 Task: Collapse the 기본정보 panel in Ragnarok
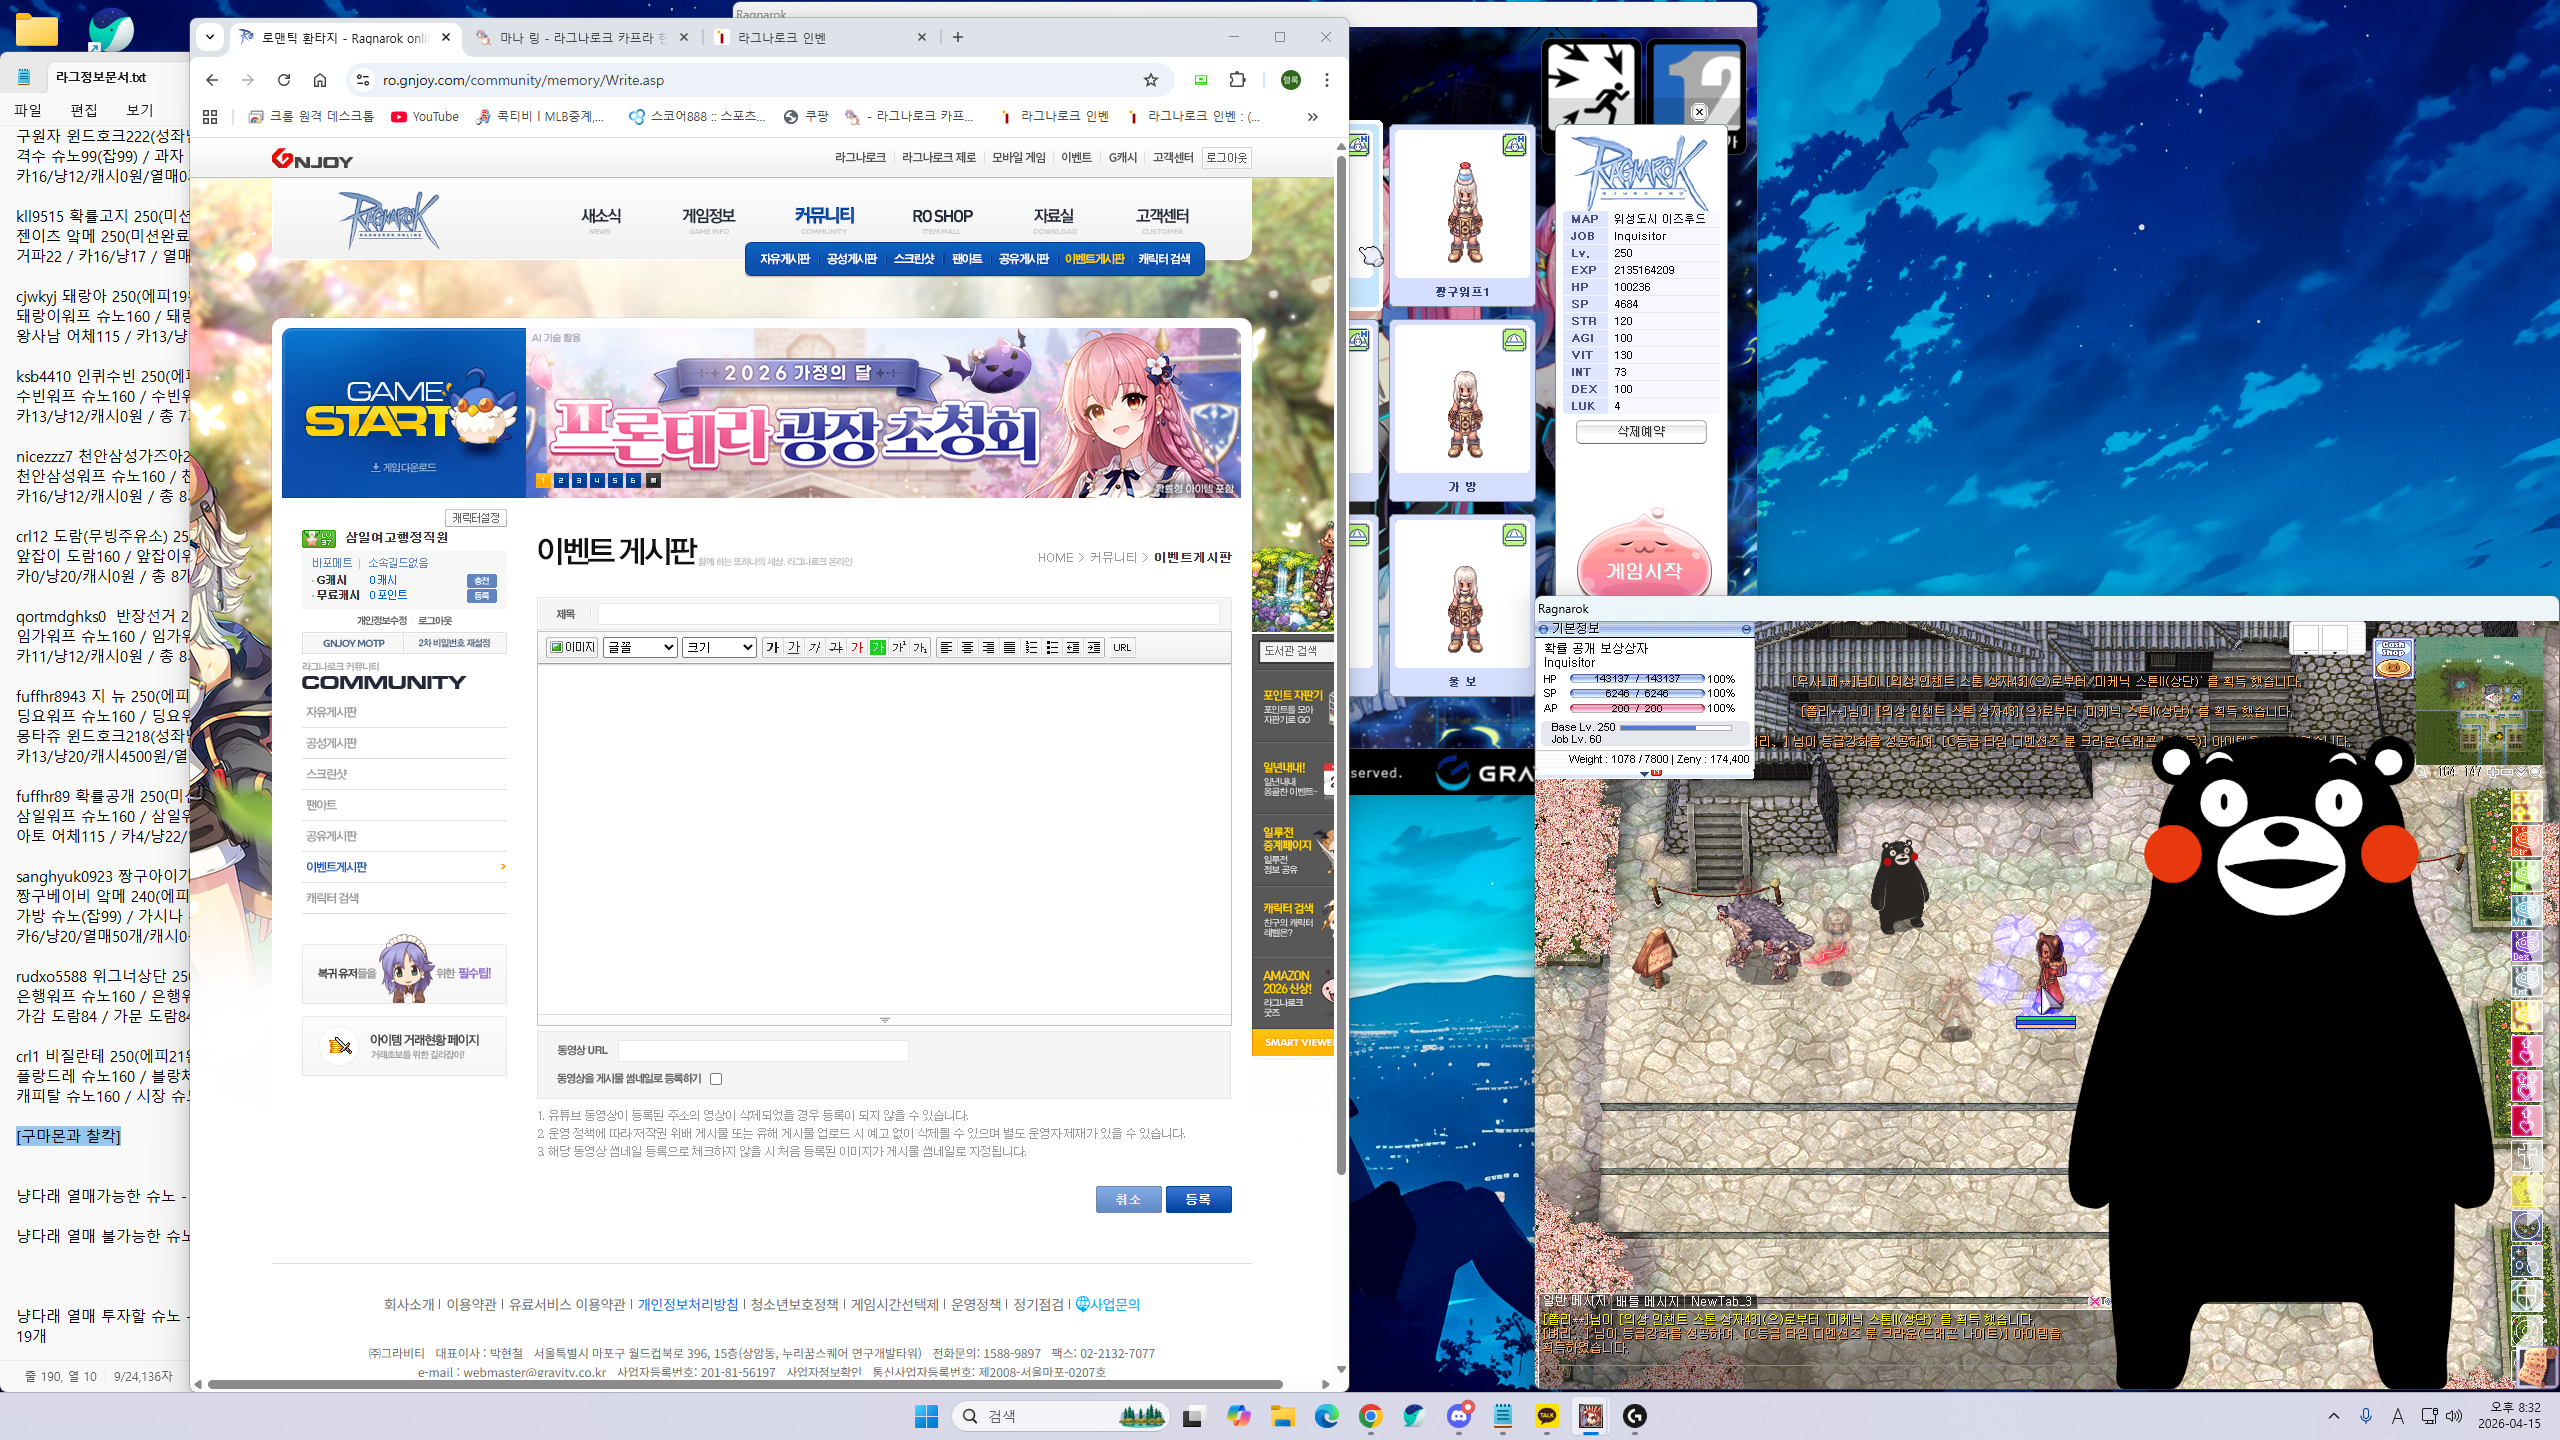[1545, 628]
